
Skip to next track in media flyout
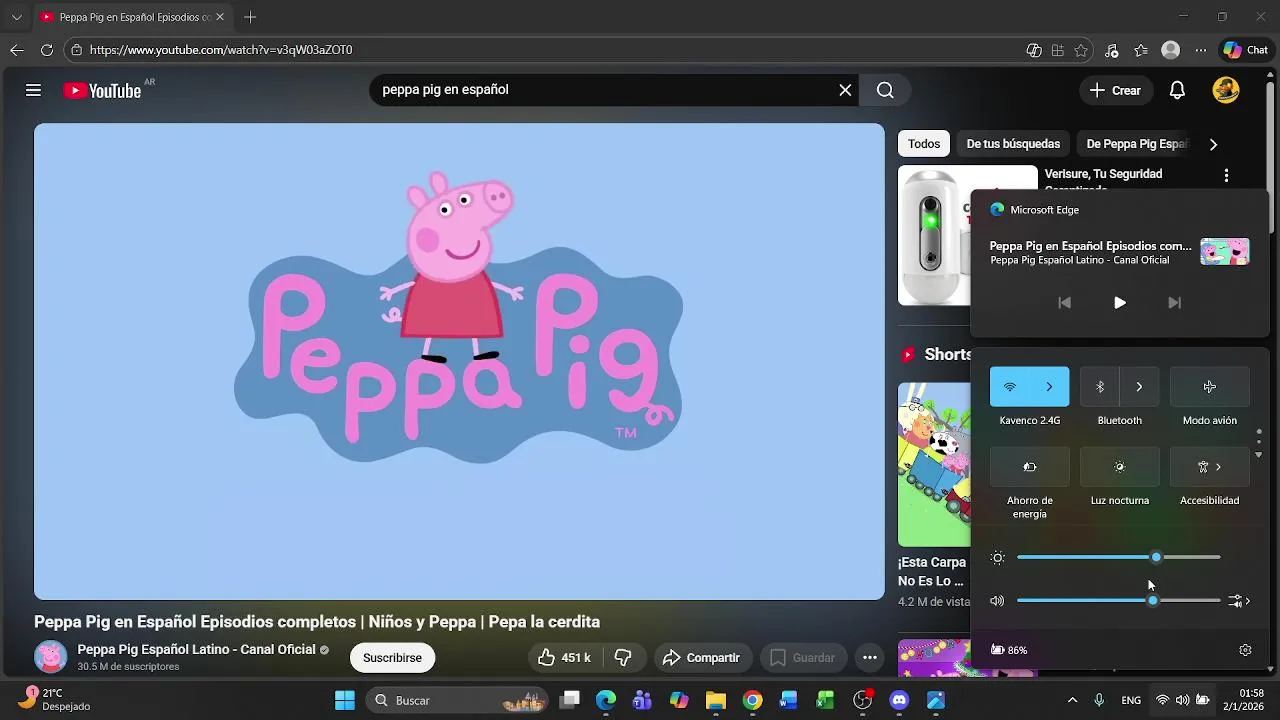point(1174,303)
